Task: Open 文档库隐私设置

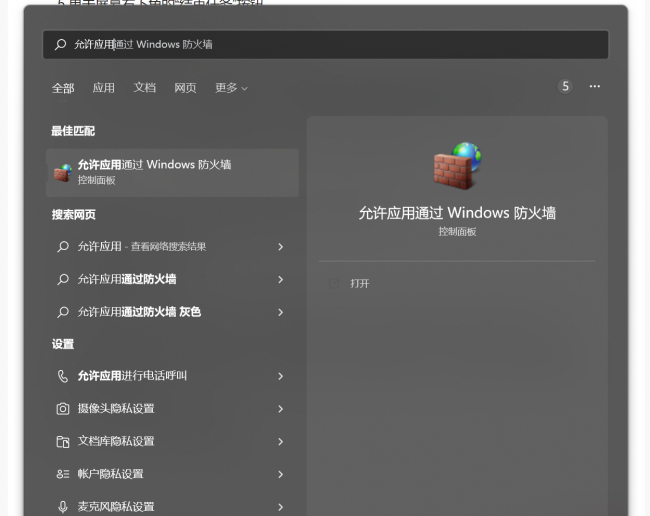Action: pos(172,441)
